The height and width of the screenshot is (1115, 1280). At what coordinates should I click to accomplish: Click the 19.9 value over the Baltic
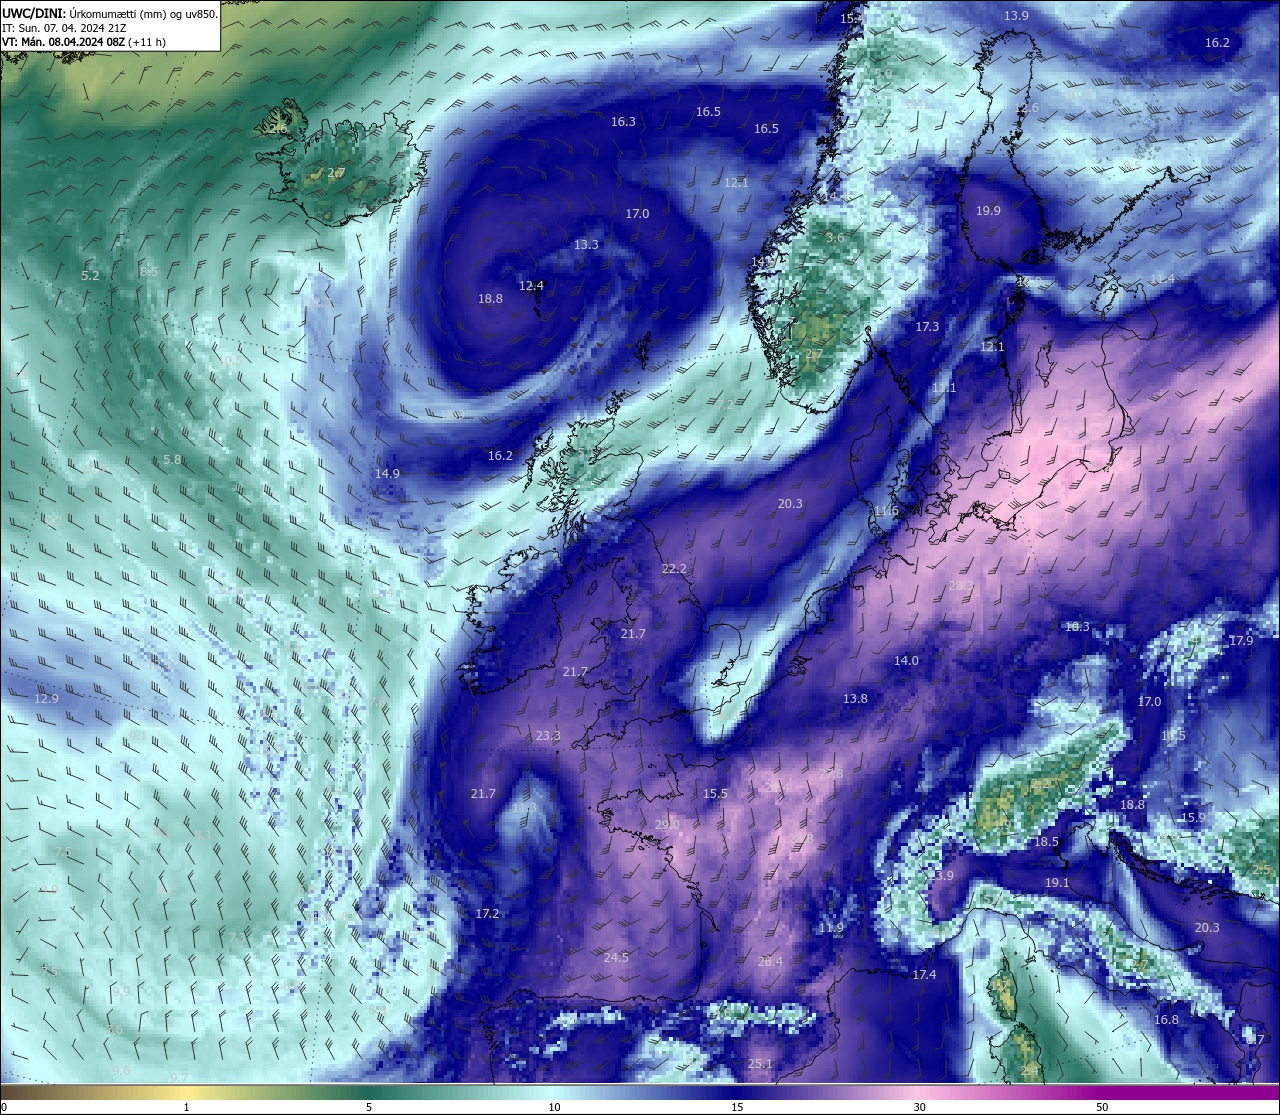coord(988,210)
